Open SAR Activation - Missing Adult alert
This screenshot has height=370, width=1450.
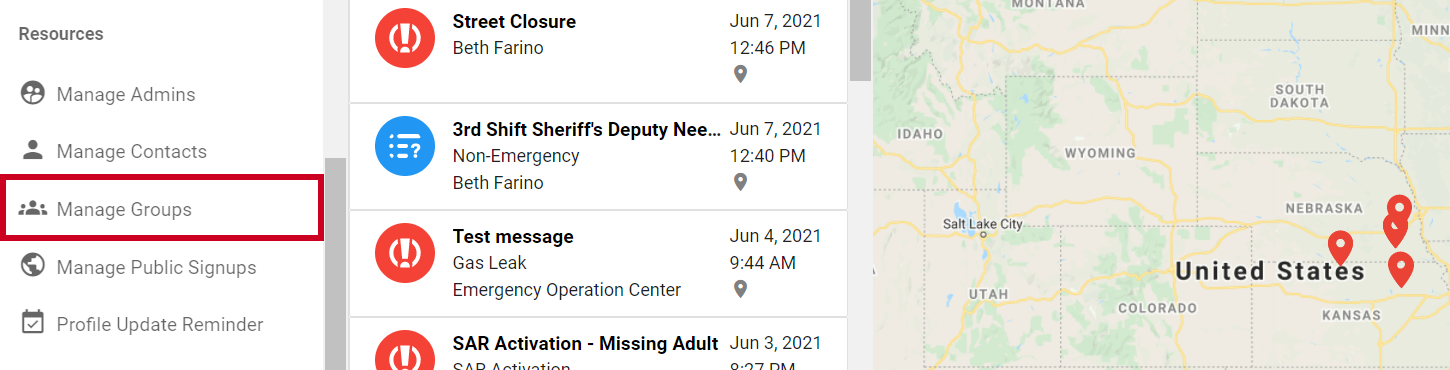point(598,344)
